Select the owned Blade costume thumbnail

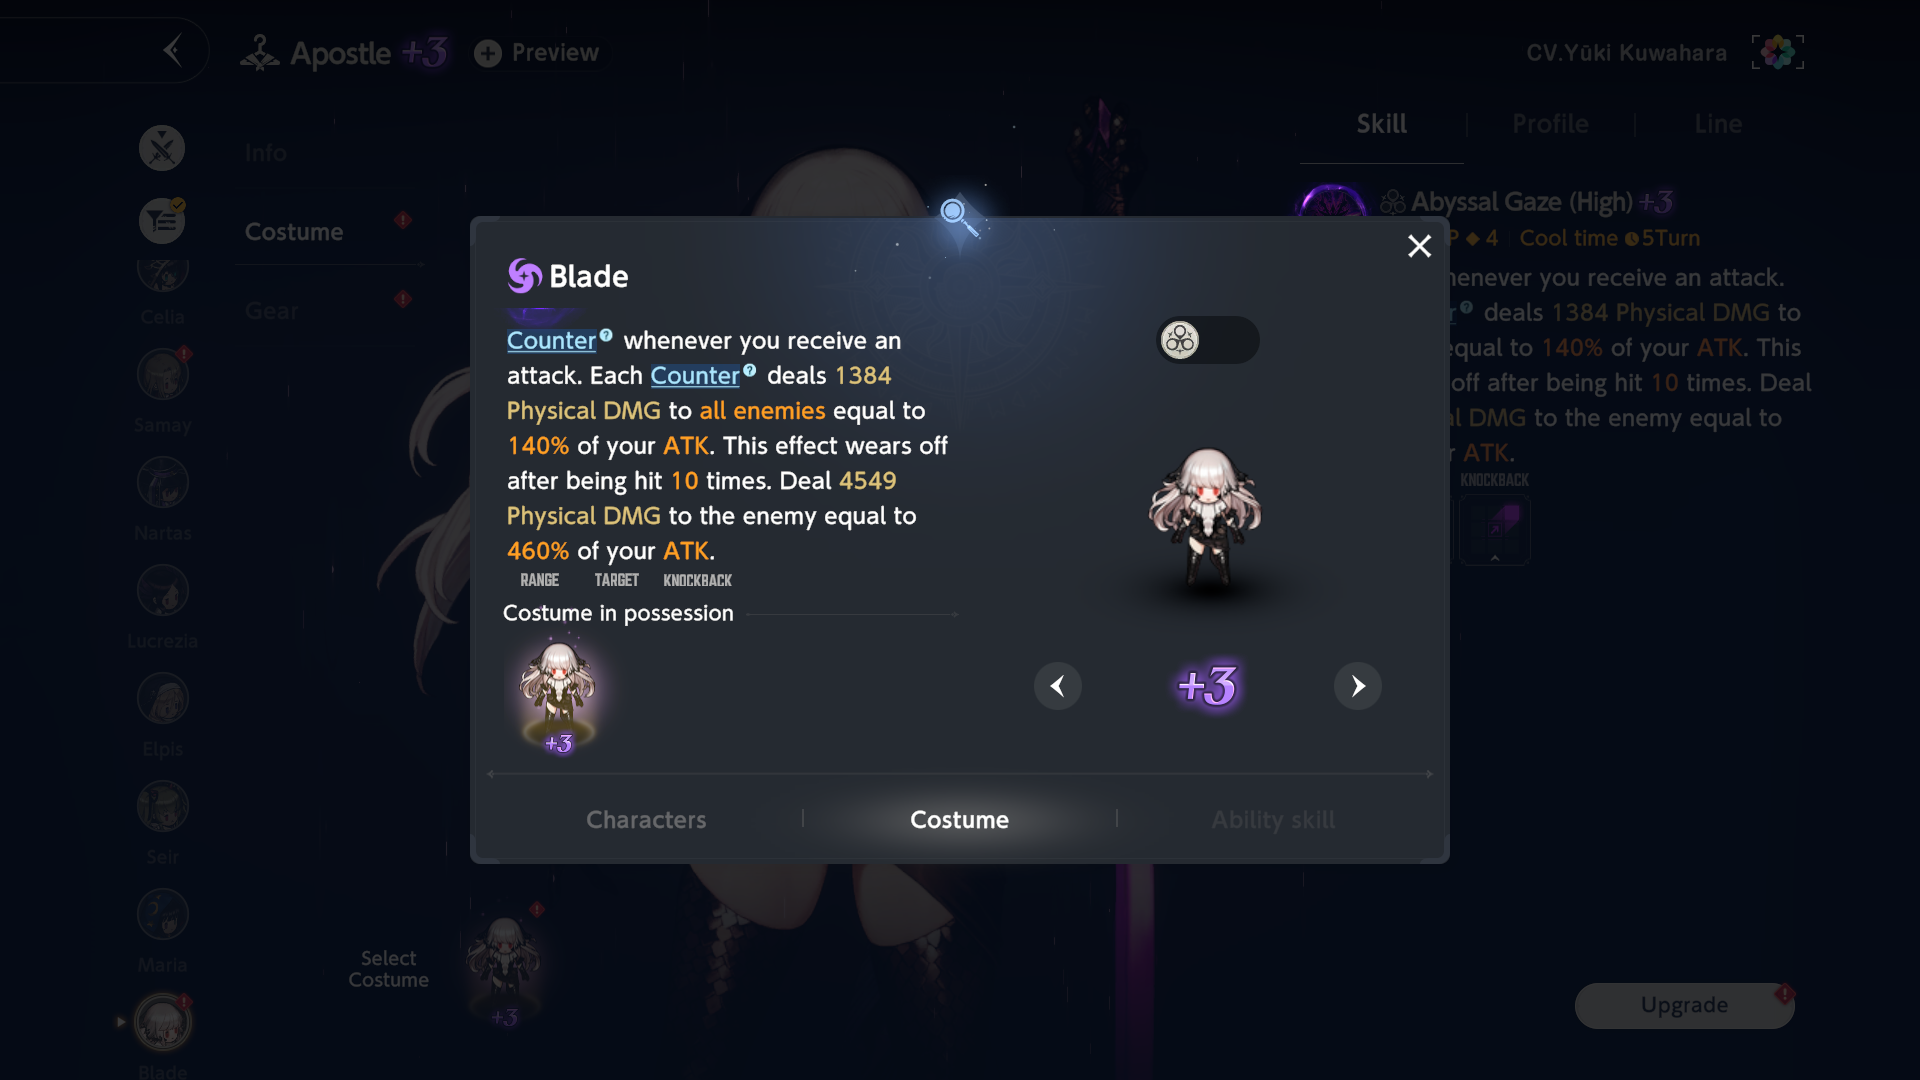point(558,697)
